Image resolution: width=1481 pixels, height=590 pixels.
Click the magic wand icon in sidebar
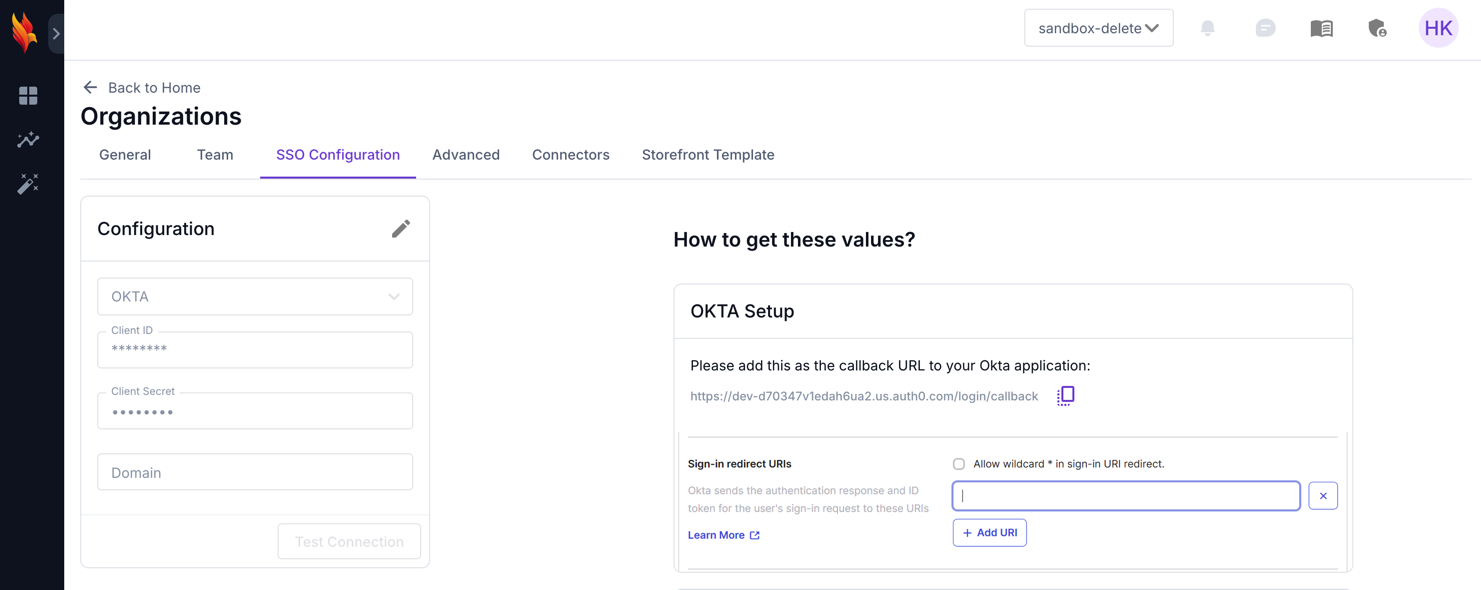pyautogui.click(x=28, y=184)
